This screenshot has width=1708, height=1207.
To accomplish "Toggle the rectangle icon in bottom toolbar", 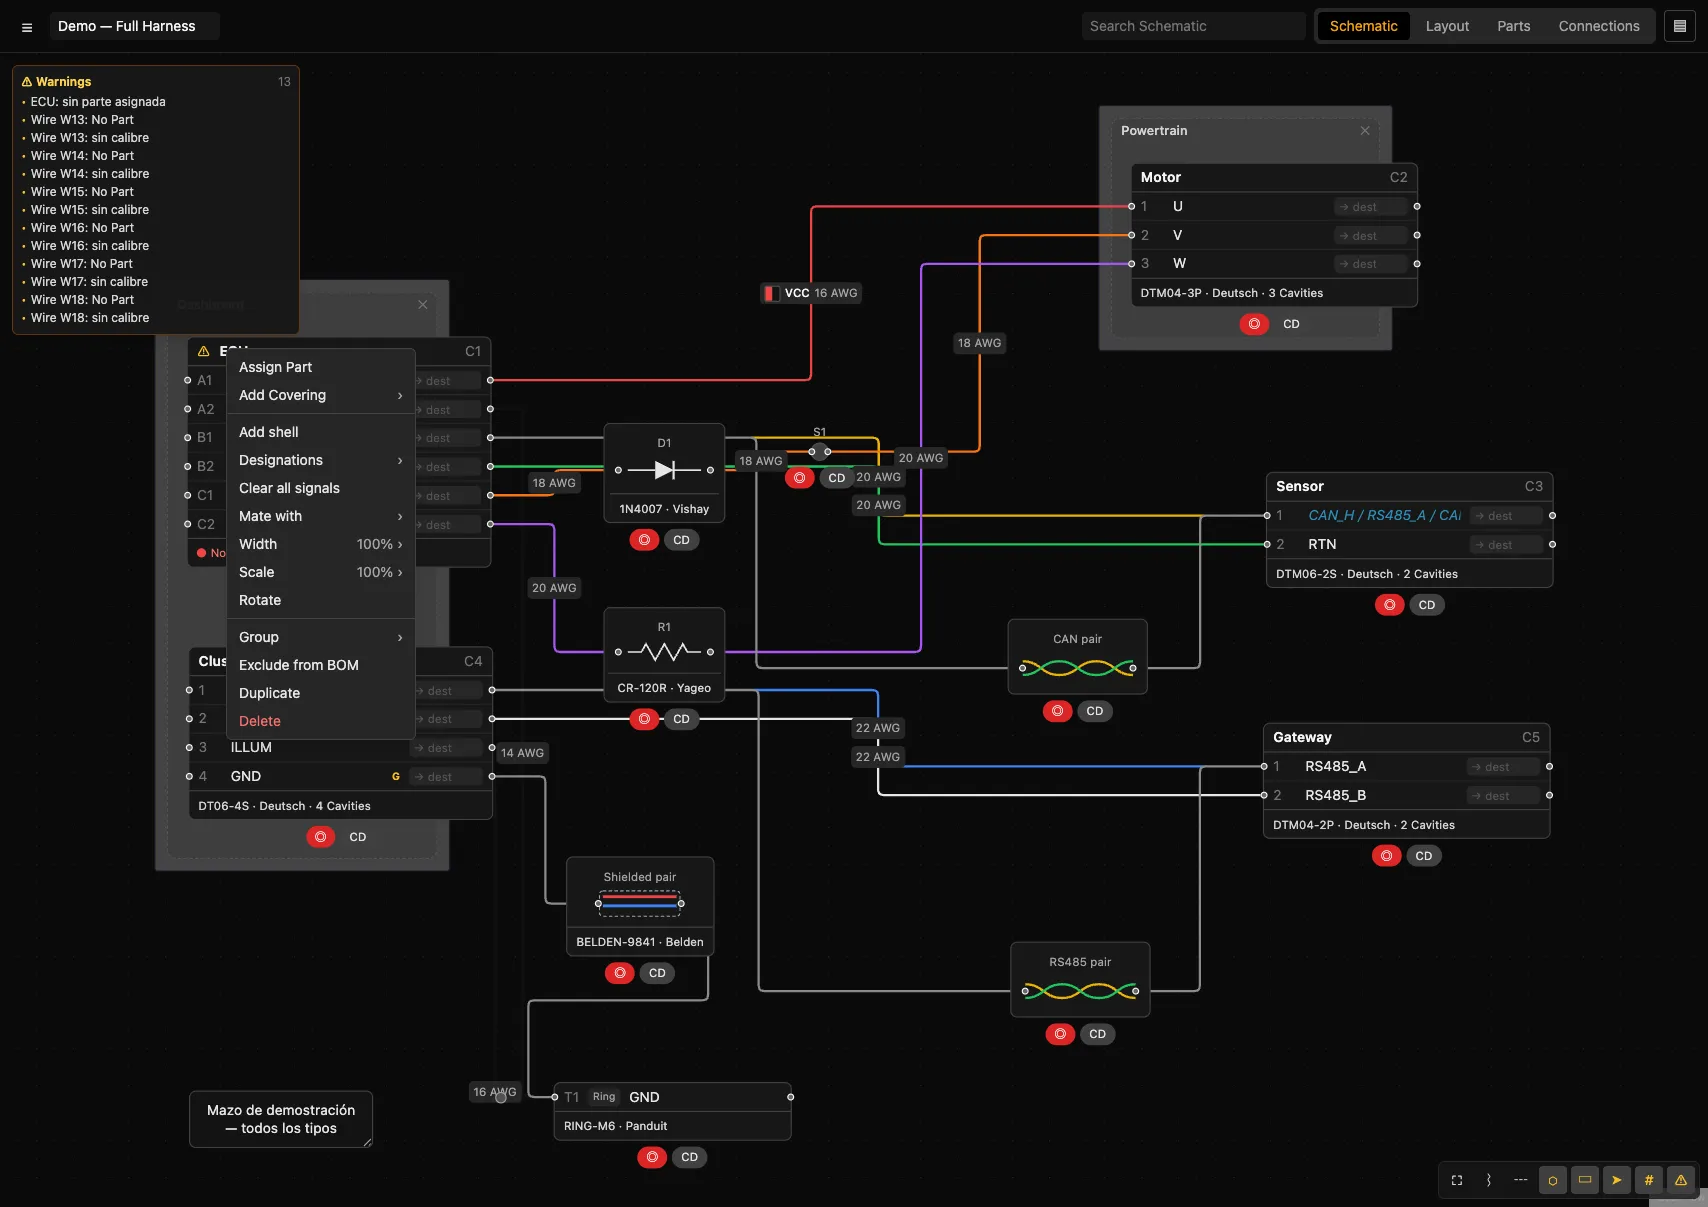I will click(x=1585, y=1180).
